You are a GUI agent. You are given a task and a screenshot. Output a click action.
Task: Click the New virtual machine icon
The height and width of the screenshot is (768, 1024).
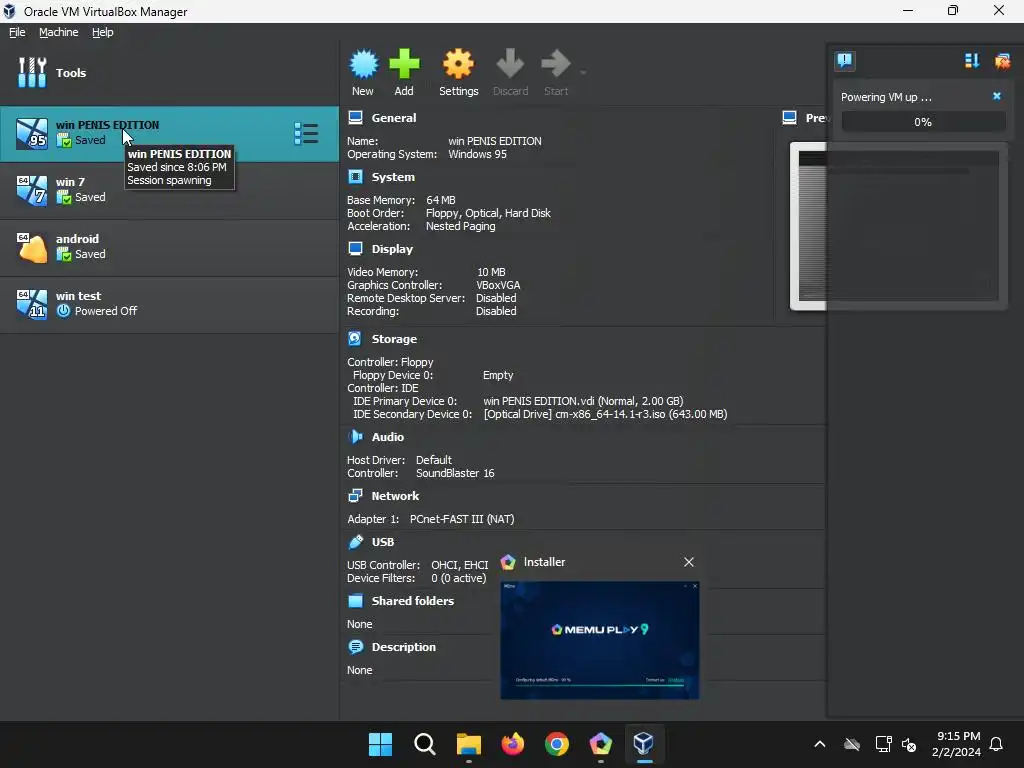tap(363, 64)
